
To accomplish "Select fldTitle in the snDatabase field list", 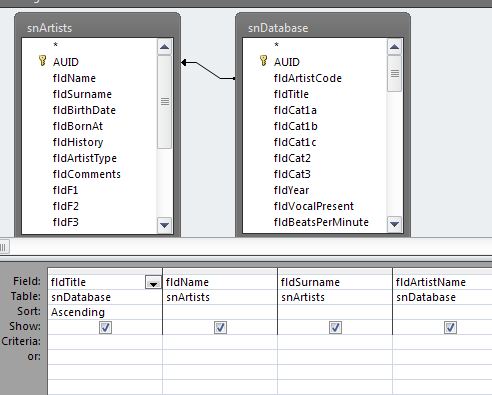I will point(291,94).
